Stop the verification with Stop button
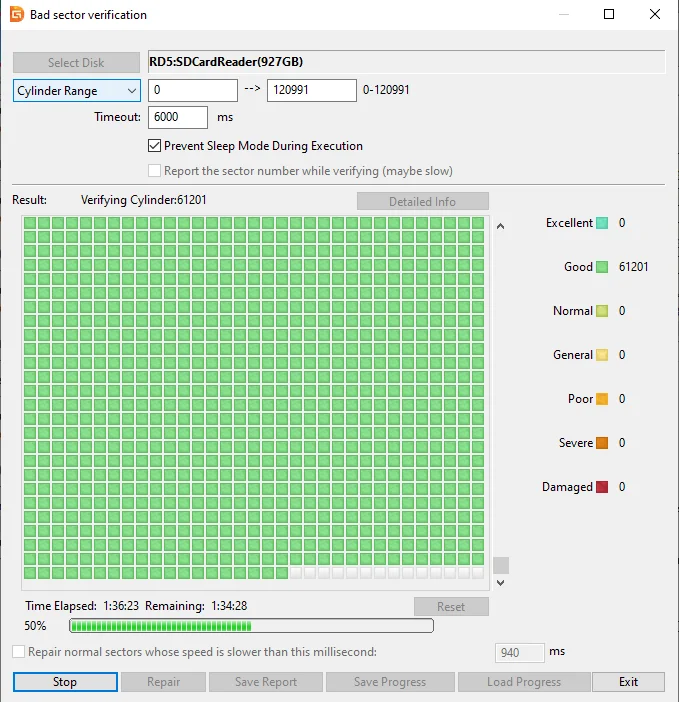This screenshot has height=702, width=679. tap(65, 682)
